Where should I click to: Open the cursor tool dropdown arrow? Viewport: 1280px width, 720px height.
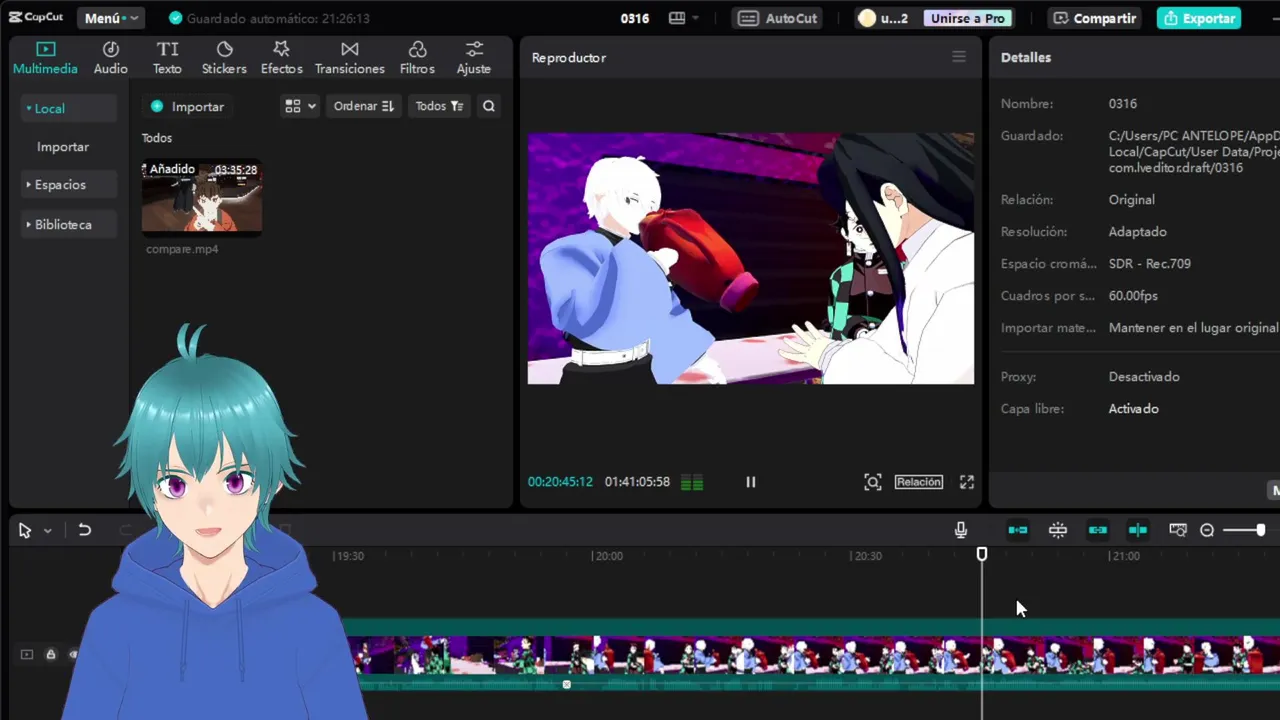tap(47, 531)
